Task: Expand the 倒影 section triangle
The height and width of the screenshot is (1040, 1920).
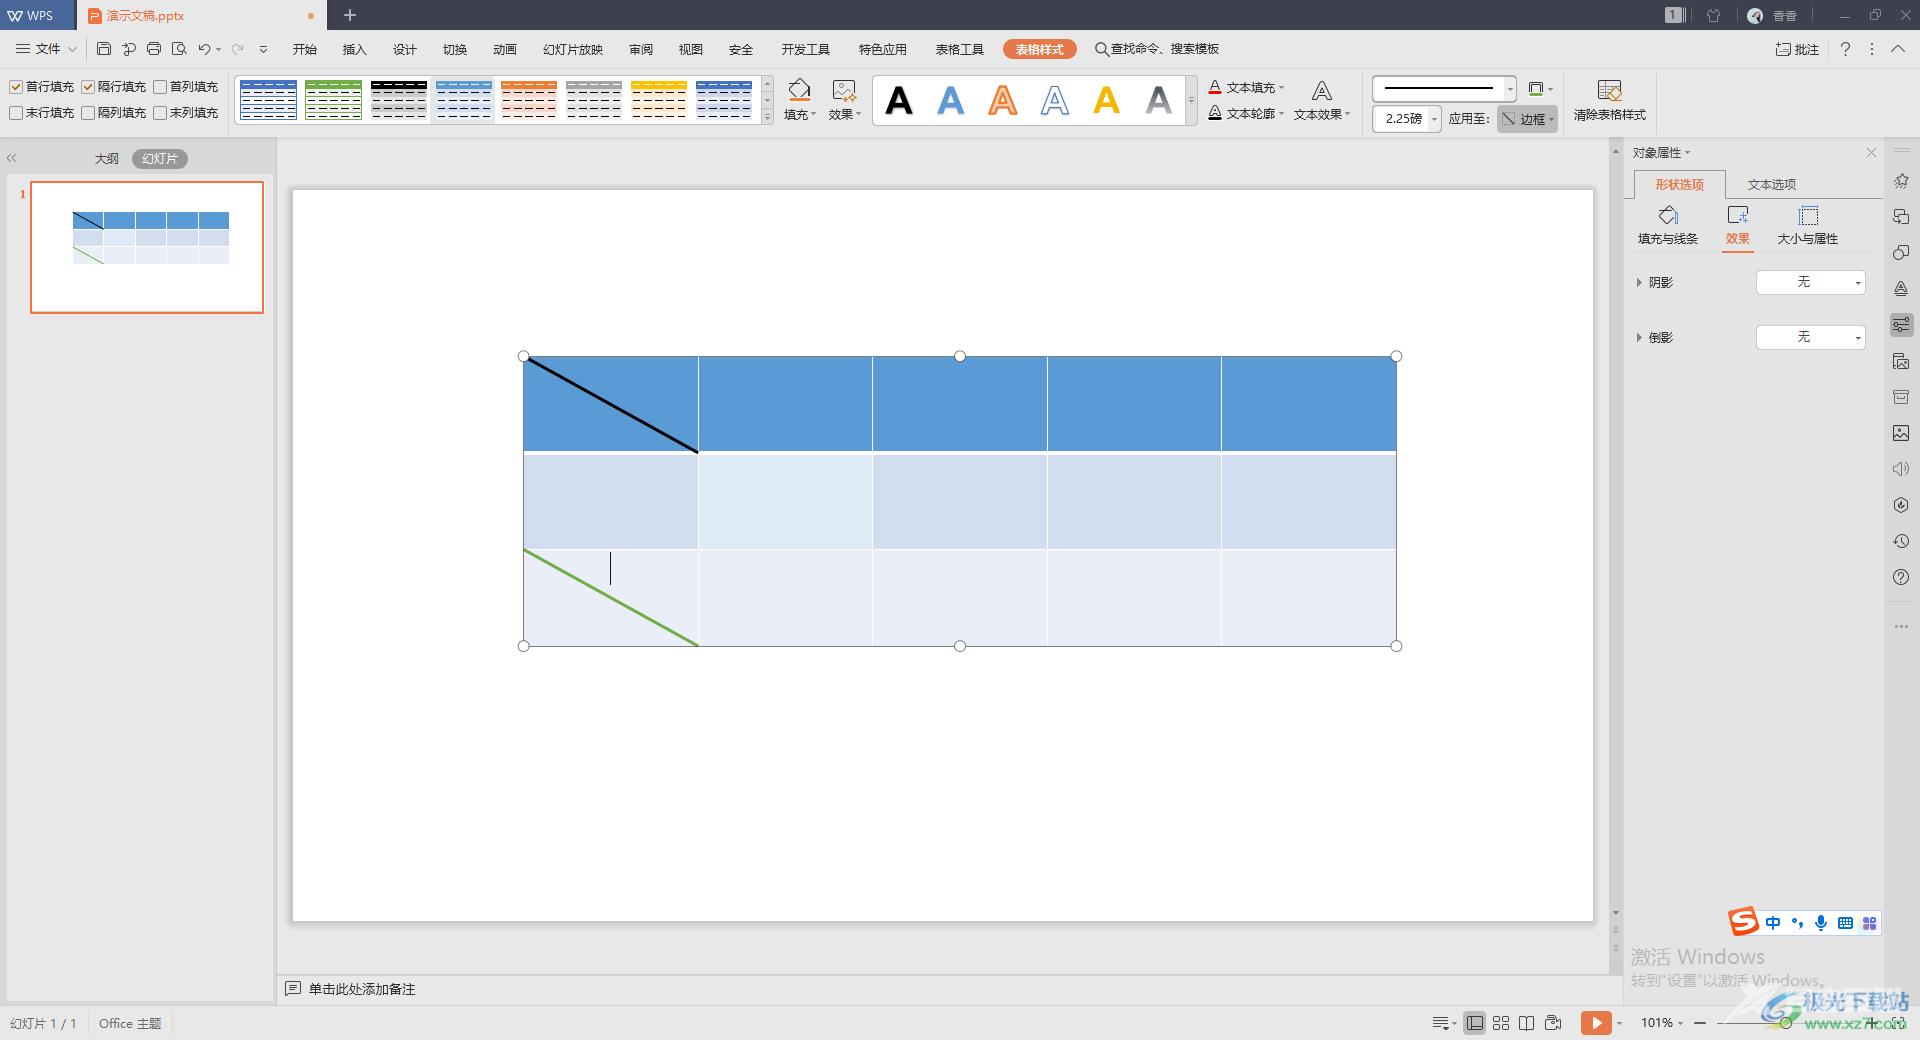Action: (1638, 337)
